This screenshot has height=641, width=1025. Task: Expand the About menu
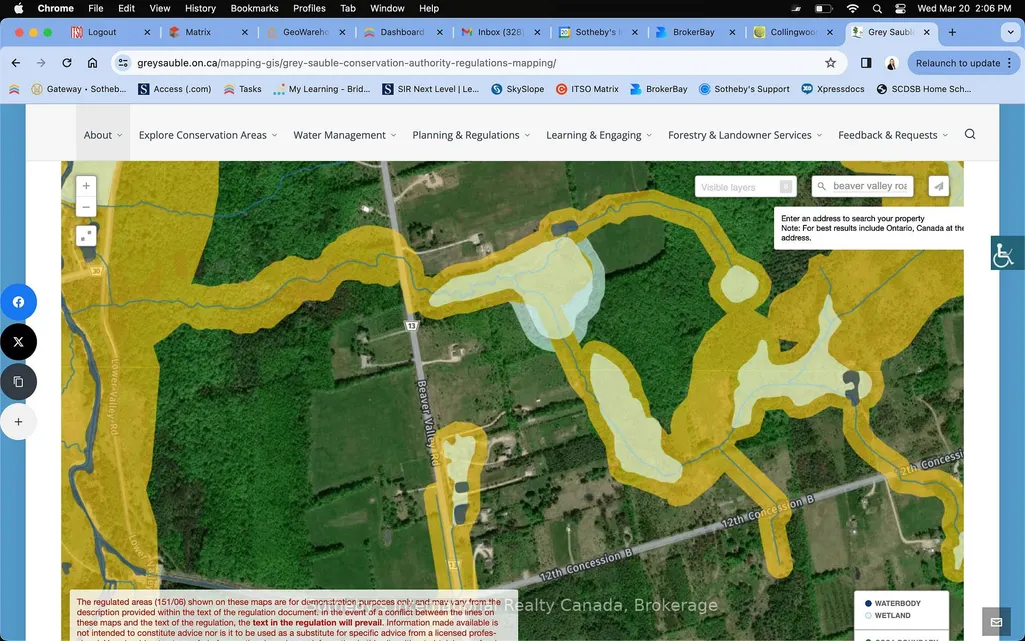pyautogui.click(x=103, y=135)
